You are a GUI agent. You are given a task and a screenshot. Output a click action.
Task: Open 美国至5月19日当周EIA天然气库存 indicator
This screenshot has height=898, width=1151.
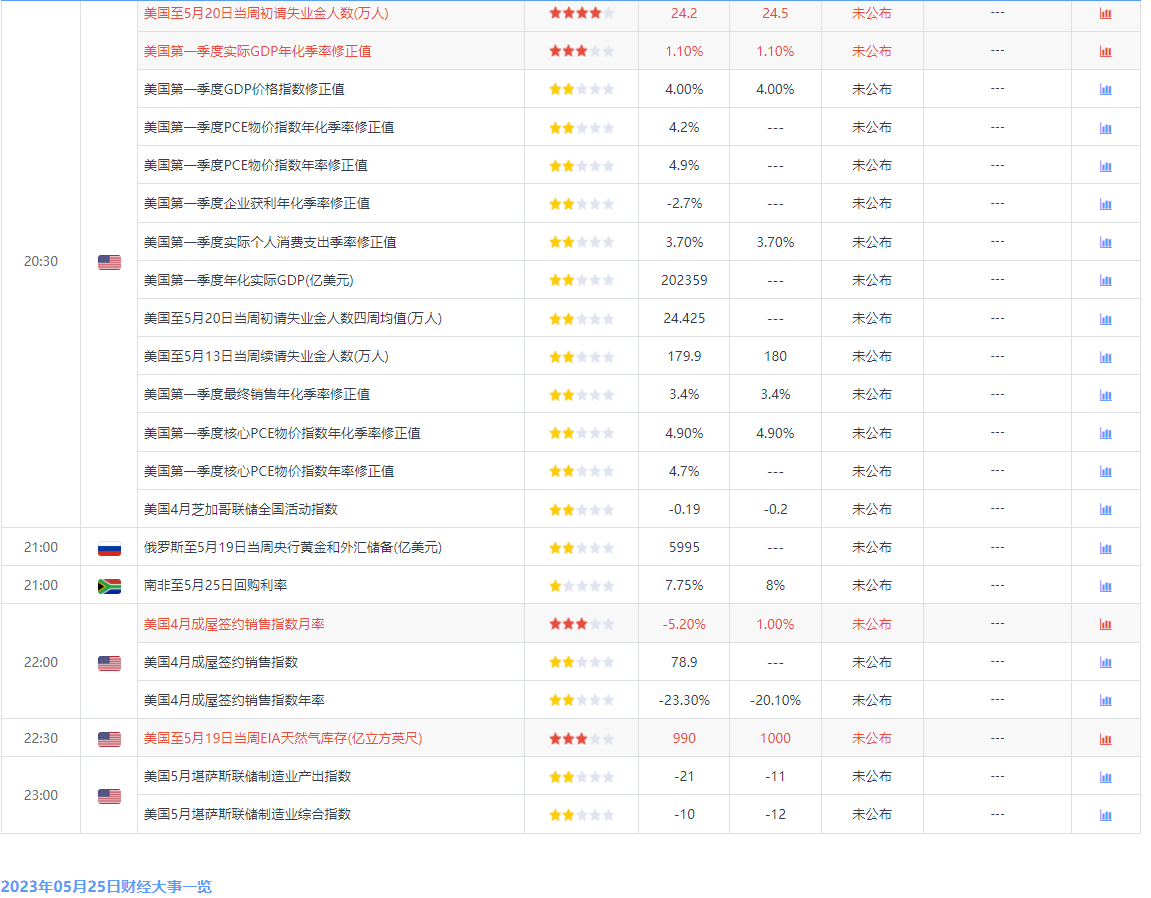(283, 738)
